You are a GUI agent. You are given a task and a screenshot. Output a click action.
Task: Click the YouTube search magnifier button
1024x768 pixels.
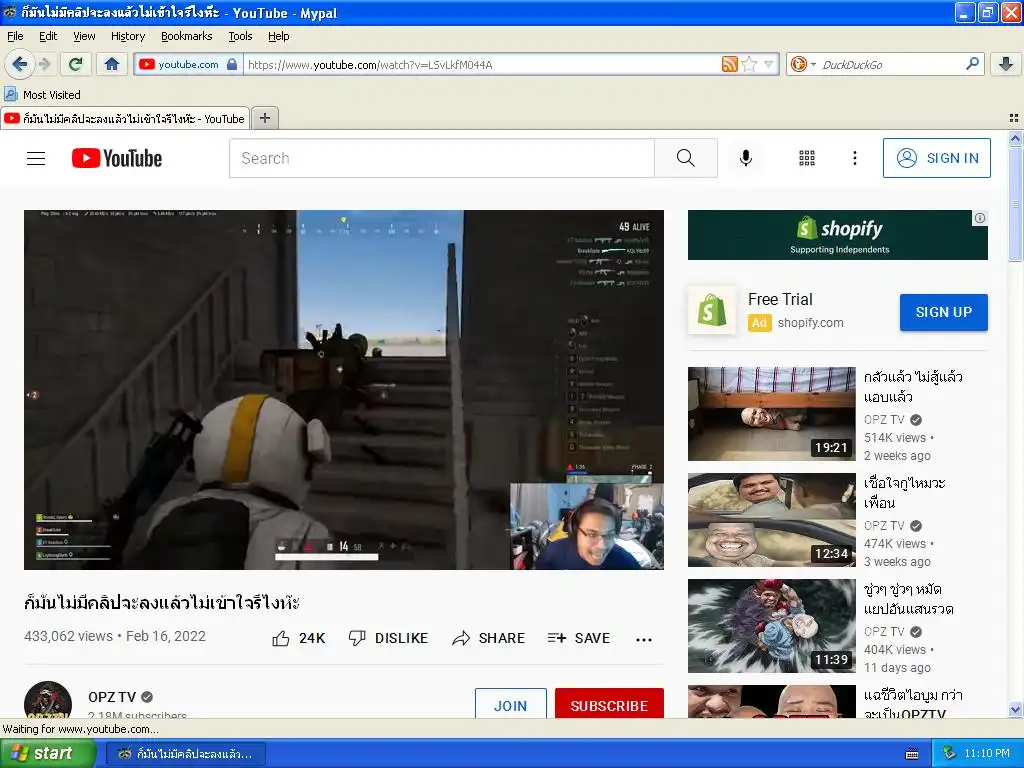(x=686, y=158)
